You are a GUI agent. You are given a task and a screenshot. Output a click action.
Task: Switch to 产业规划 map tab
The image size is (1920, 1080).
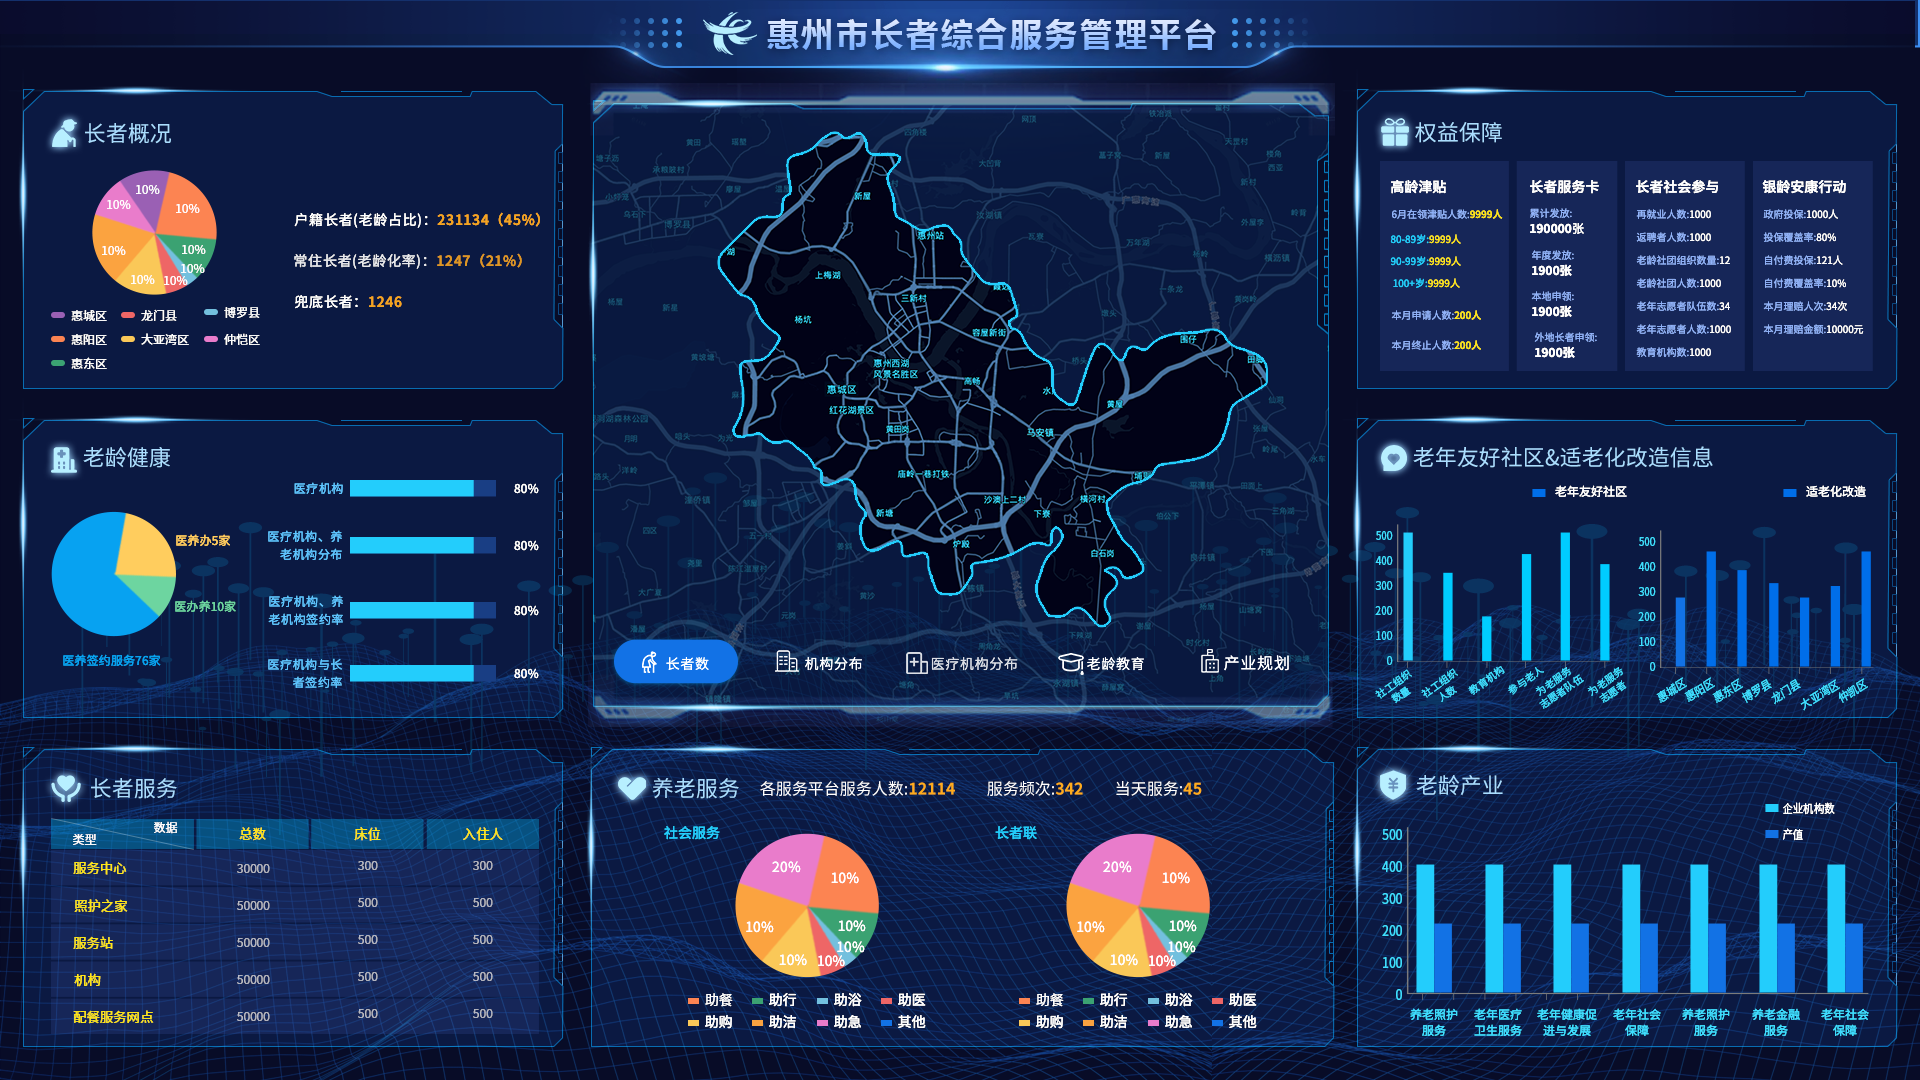[1245, 663]
